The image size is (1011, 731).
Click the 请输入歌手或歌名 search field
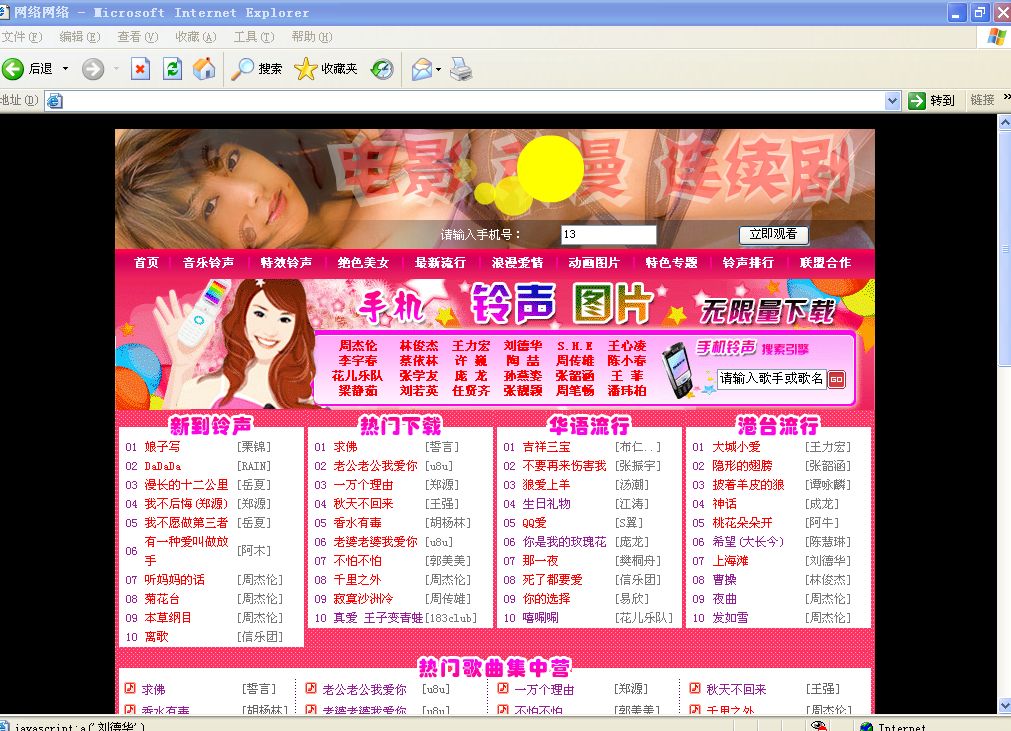tap(772, 378)
